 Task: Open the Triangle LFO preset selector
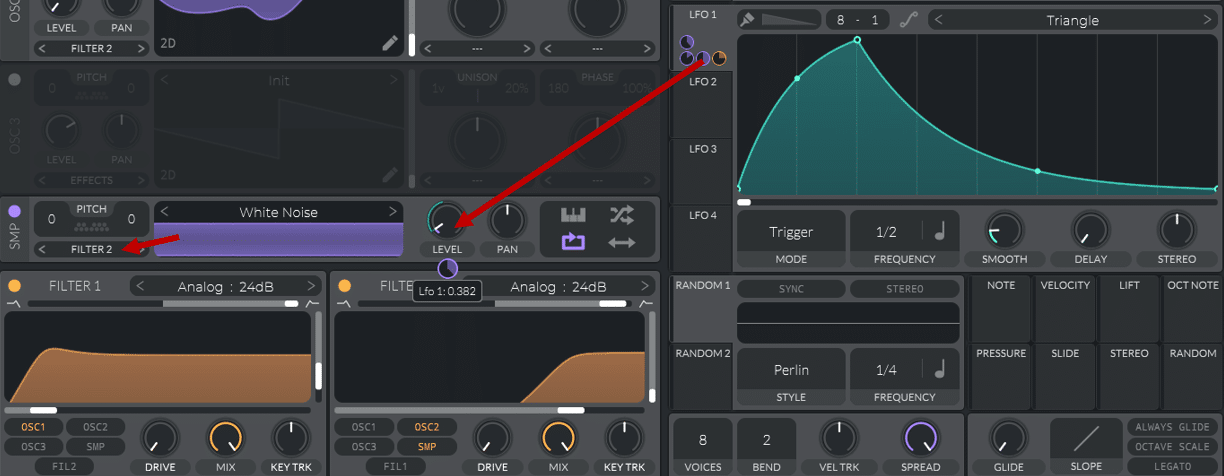point(1072,20)
